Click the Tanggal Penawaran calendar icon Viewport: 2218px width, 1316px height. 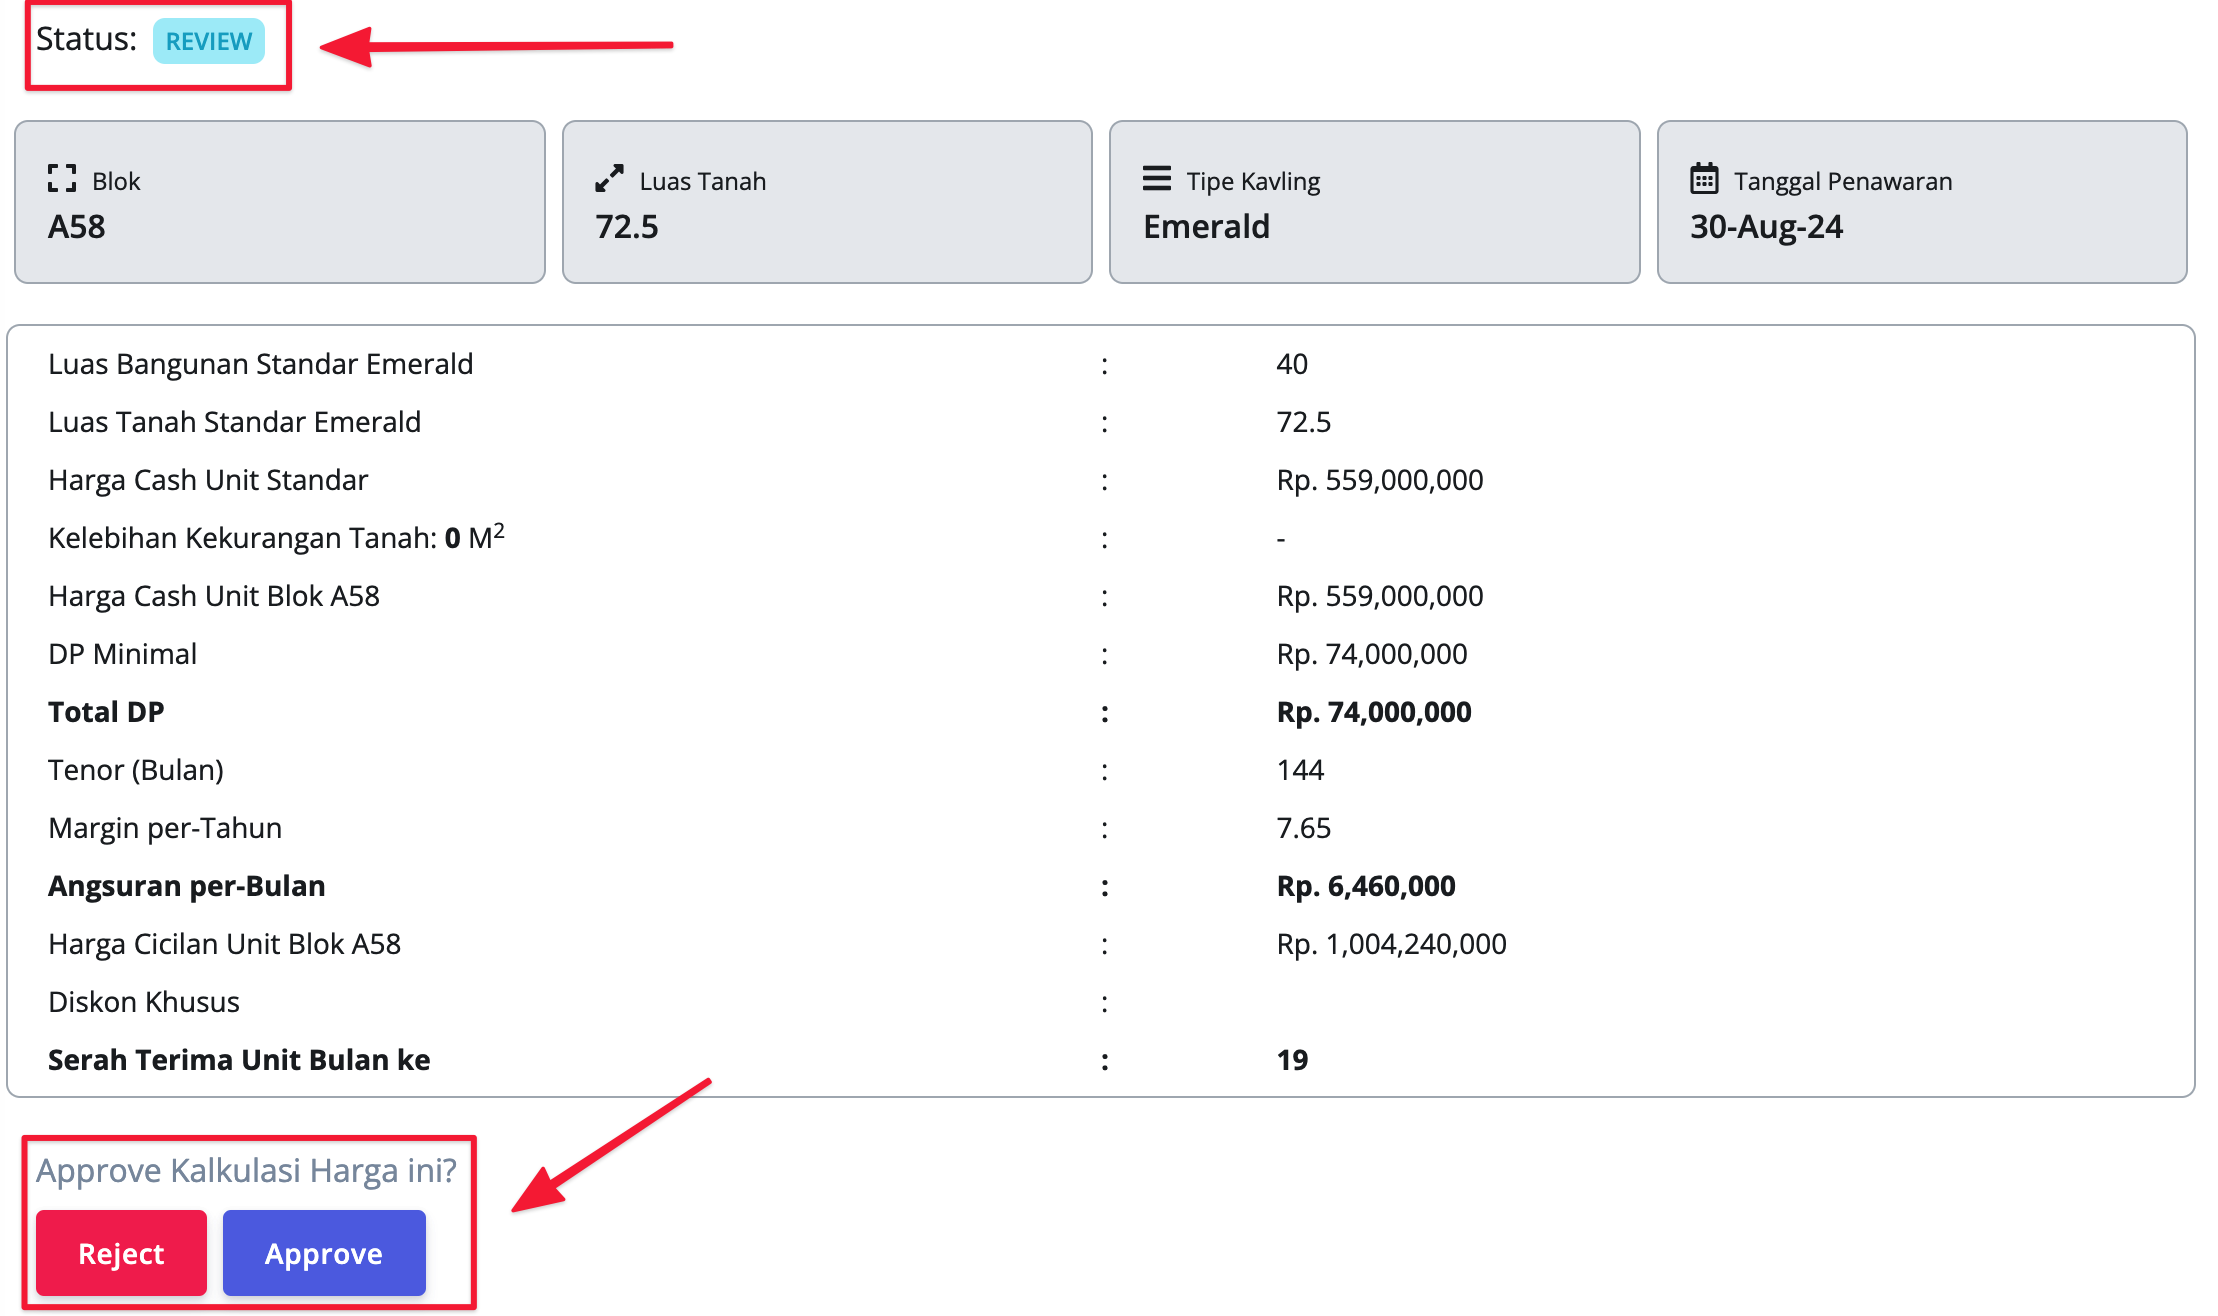coord(1704,179)
